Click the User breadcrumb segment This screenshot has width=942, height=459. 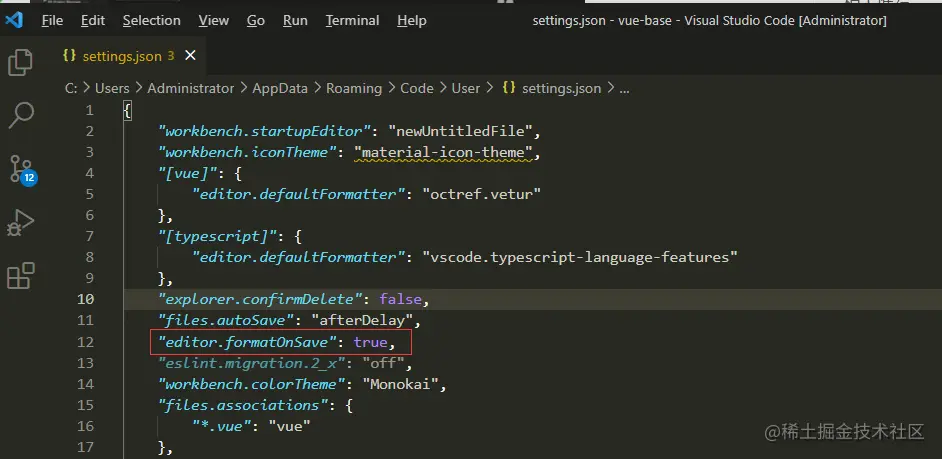pos(466,88)
